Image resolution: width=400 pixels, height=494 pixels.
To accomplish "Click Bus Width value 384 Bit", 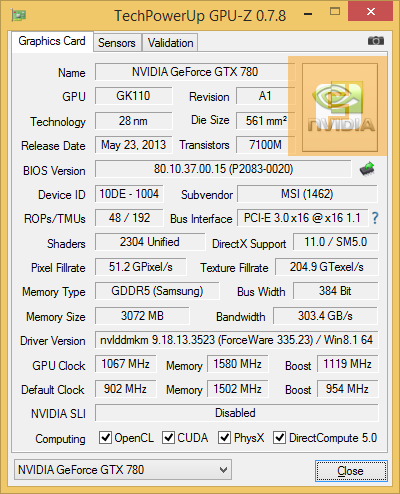I will [336, 291].
